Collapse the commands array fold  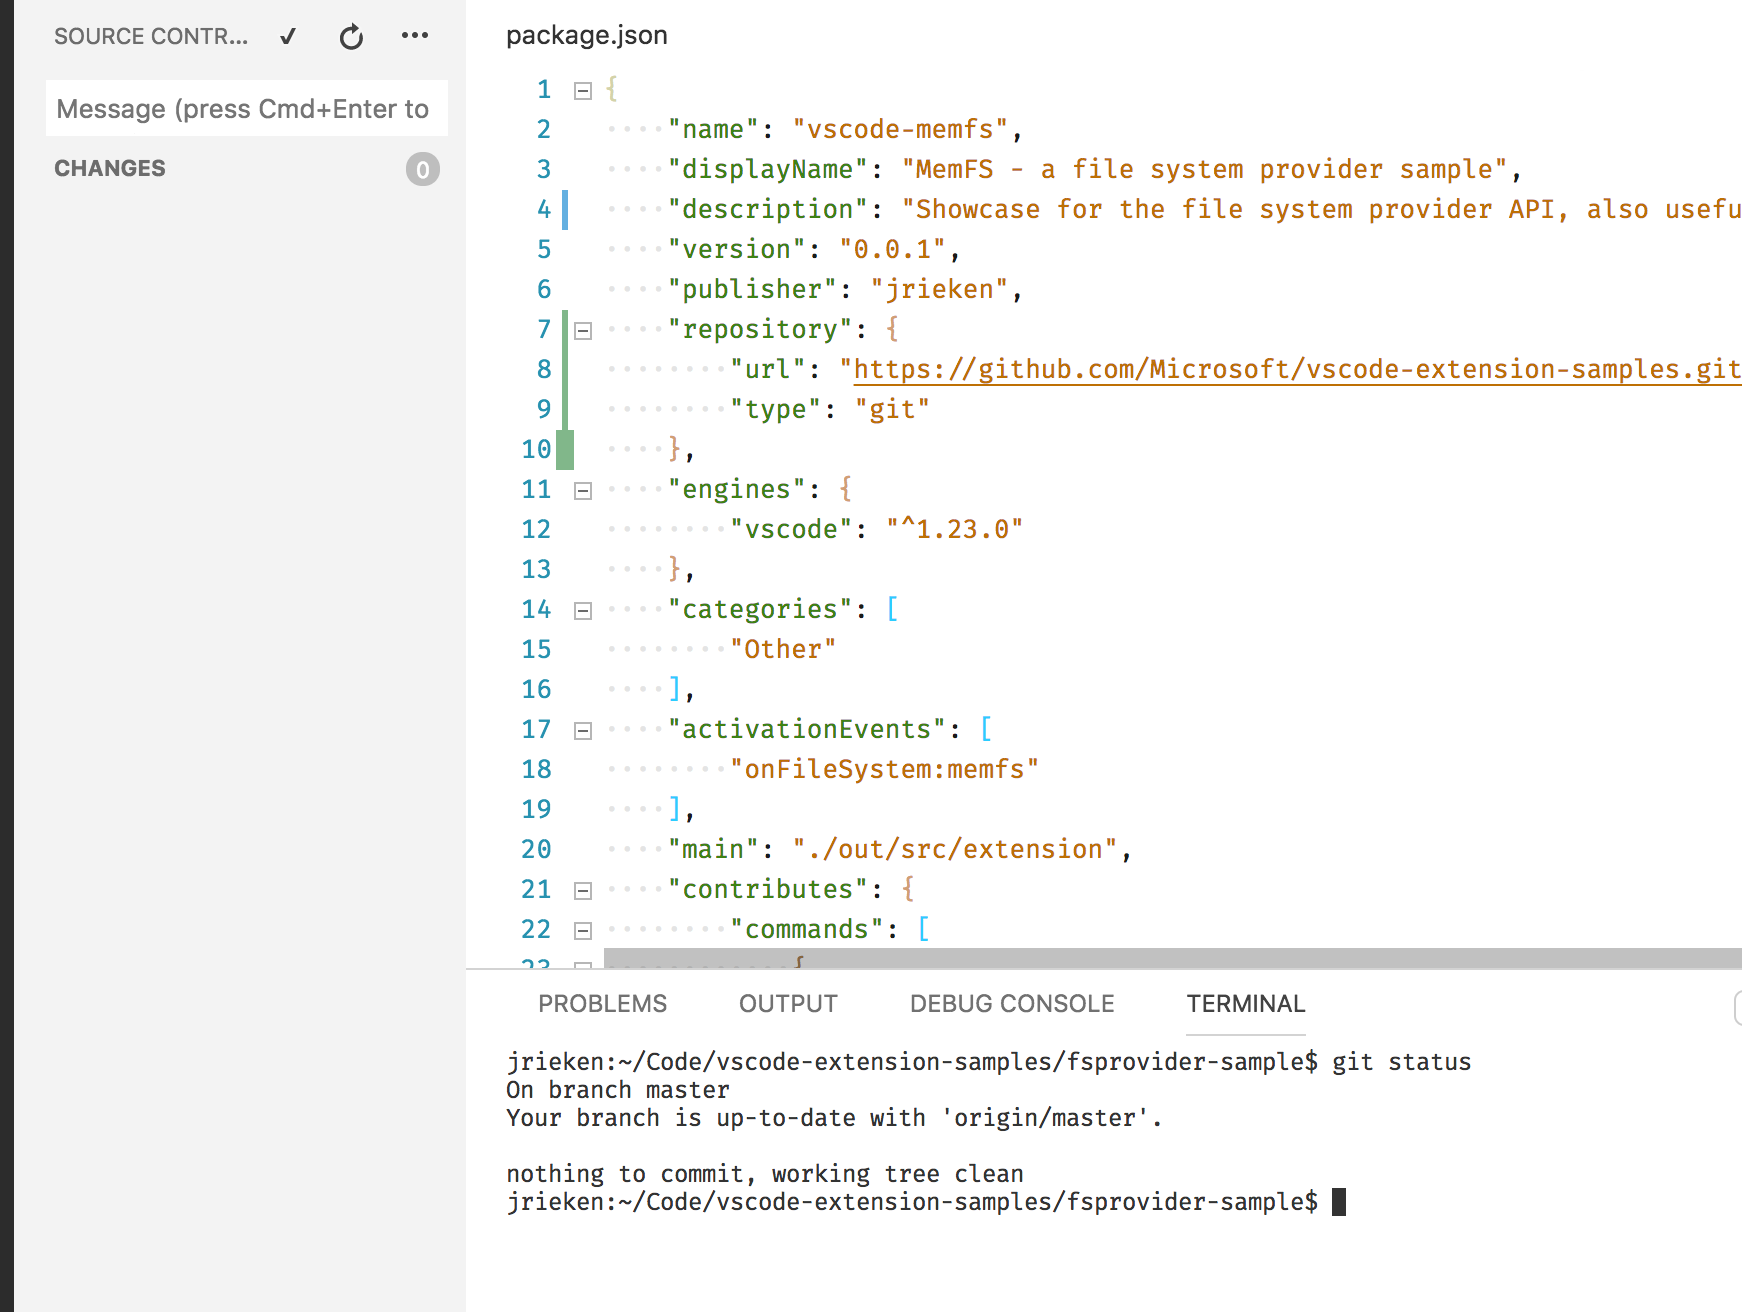tap(581, 929)
